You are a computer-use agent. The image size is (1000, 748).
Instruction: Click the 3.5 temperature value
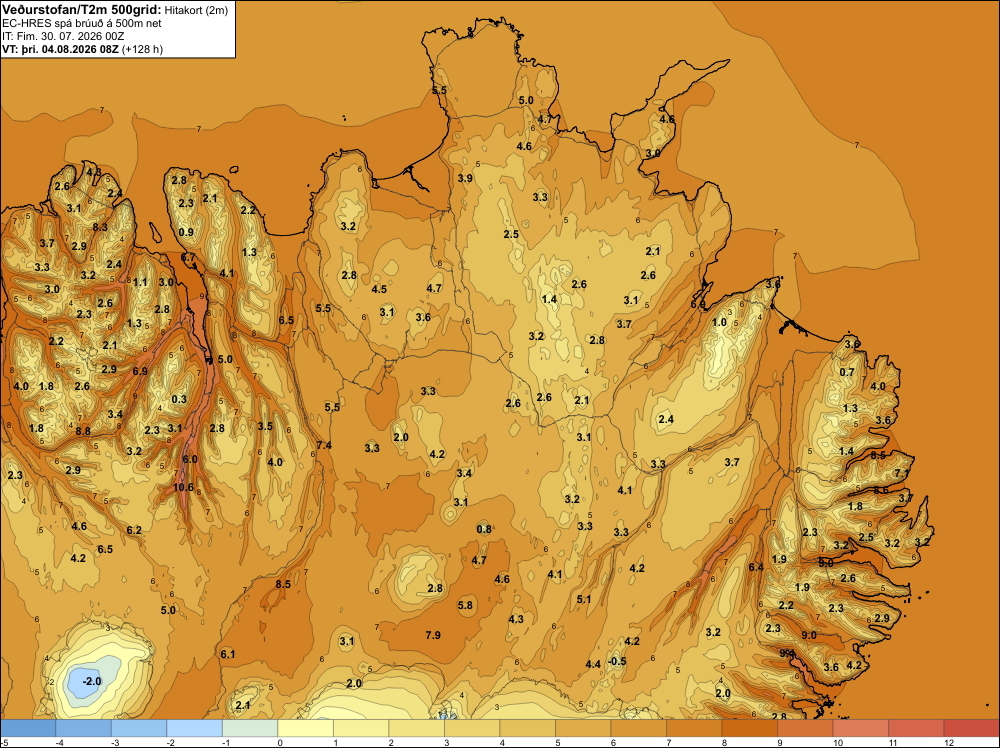click(x=265, y=426)
